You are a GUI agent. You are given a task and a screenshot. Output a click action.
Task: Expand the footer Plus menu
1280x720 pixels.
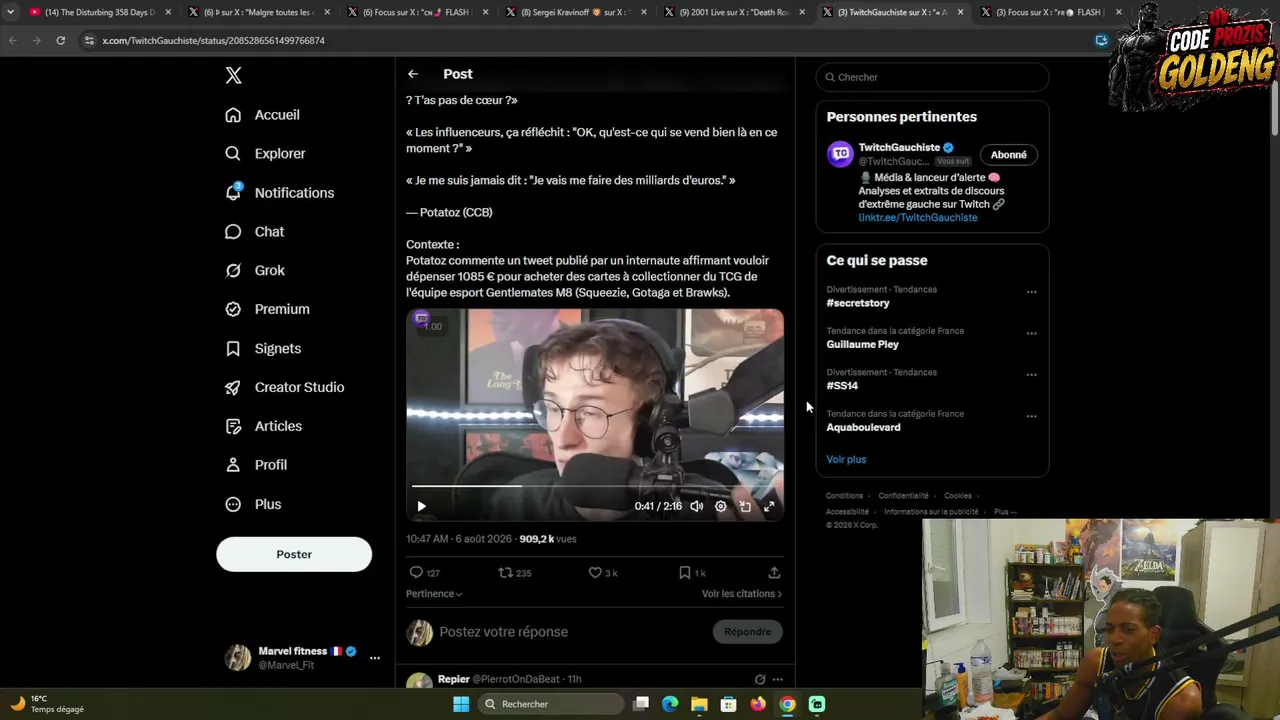tap(1005, 512)
